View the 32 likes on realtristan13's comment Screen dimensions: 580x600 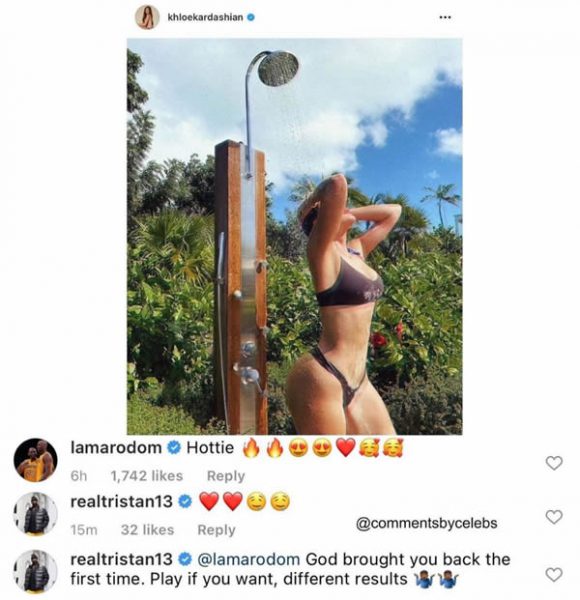coord(147,530)
